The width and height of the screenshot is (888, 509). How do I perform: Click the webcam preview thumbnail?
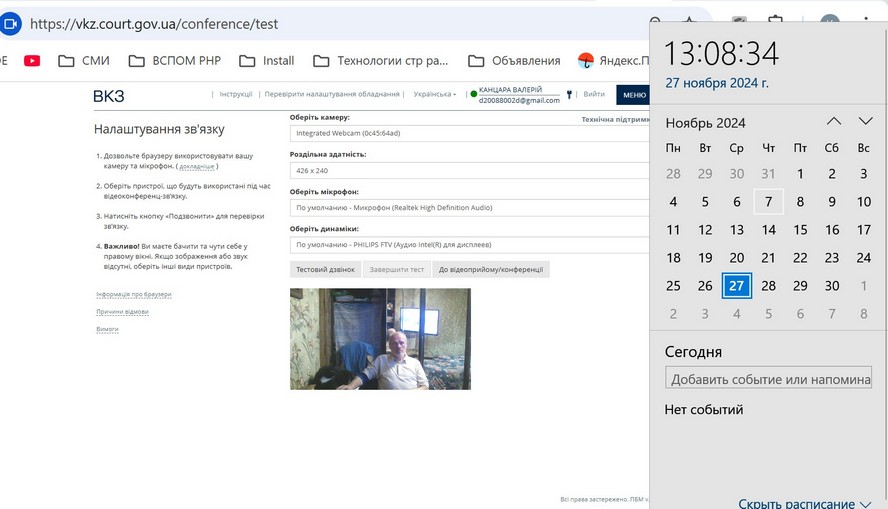380,339
